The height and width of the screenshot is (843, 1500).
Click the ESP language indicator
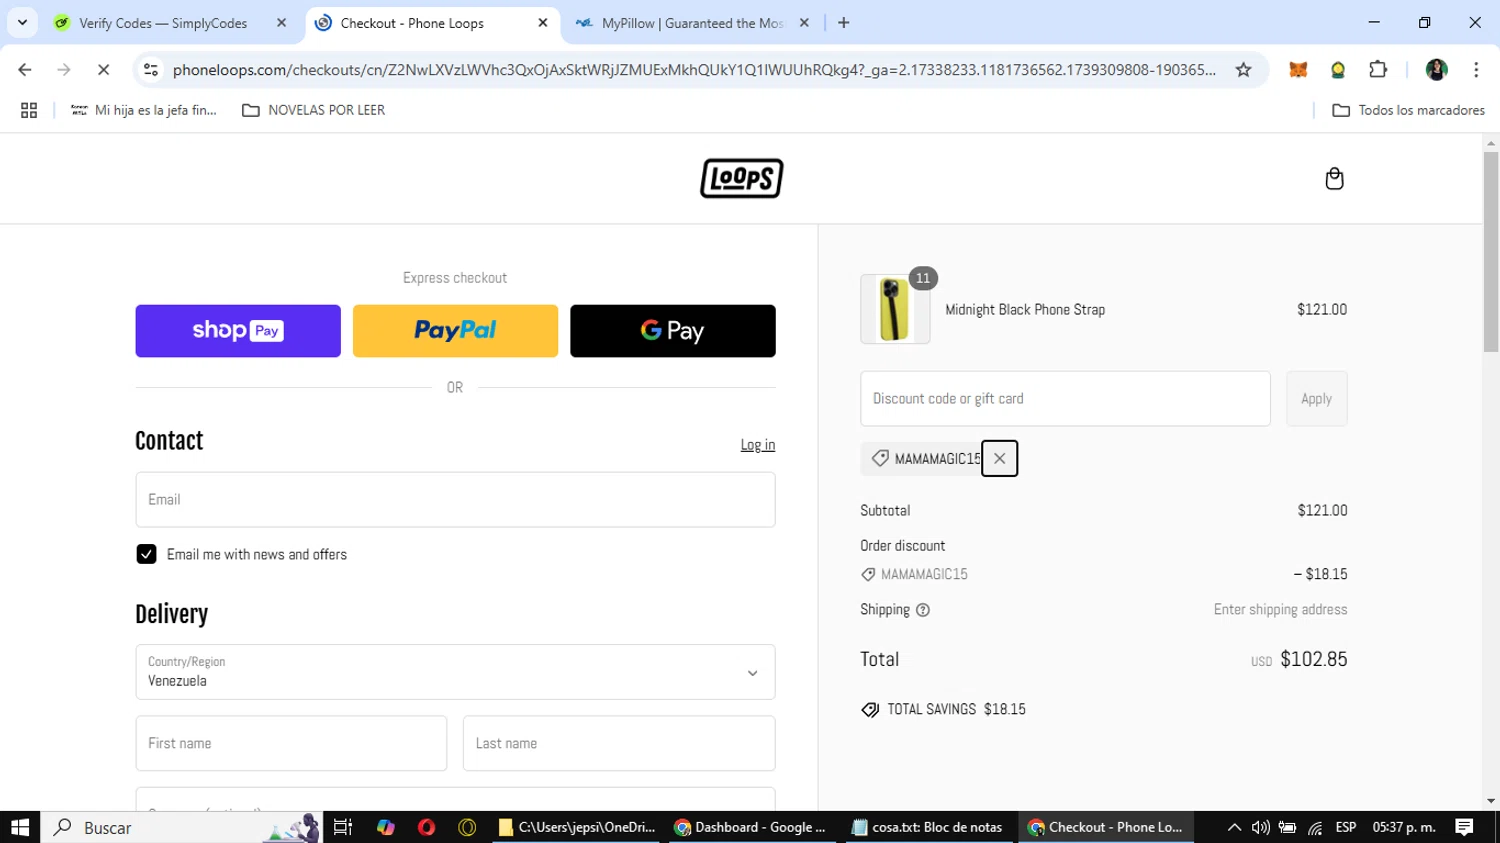pyautogui.click(x=1346, y=827)
